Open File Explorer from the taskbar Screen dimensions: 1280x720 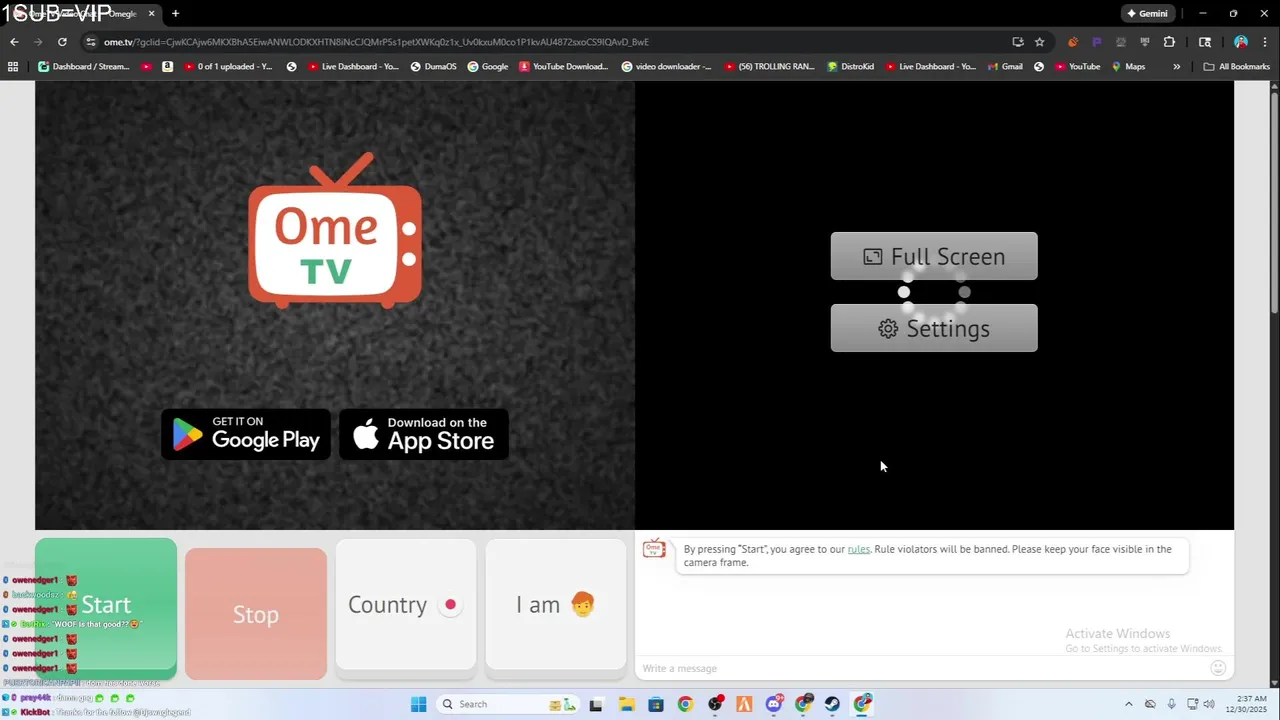point(626,704)
